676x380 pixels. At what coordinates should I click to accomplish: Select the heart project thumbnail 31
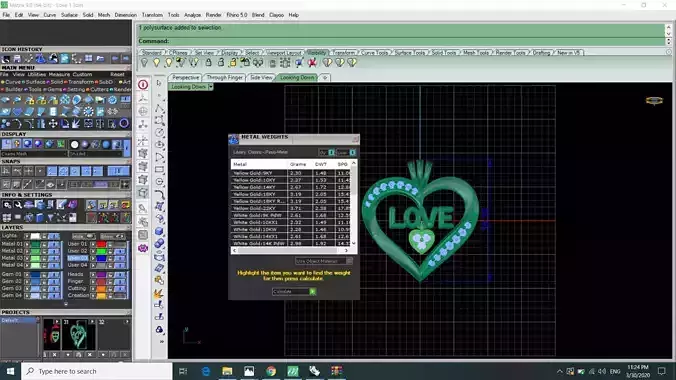78,335
